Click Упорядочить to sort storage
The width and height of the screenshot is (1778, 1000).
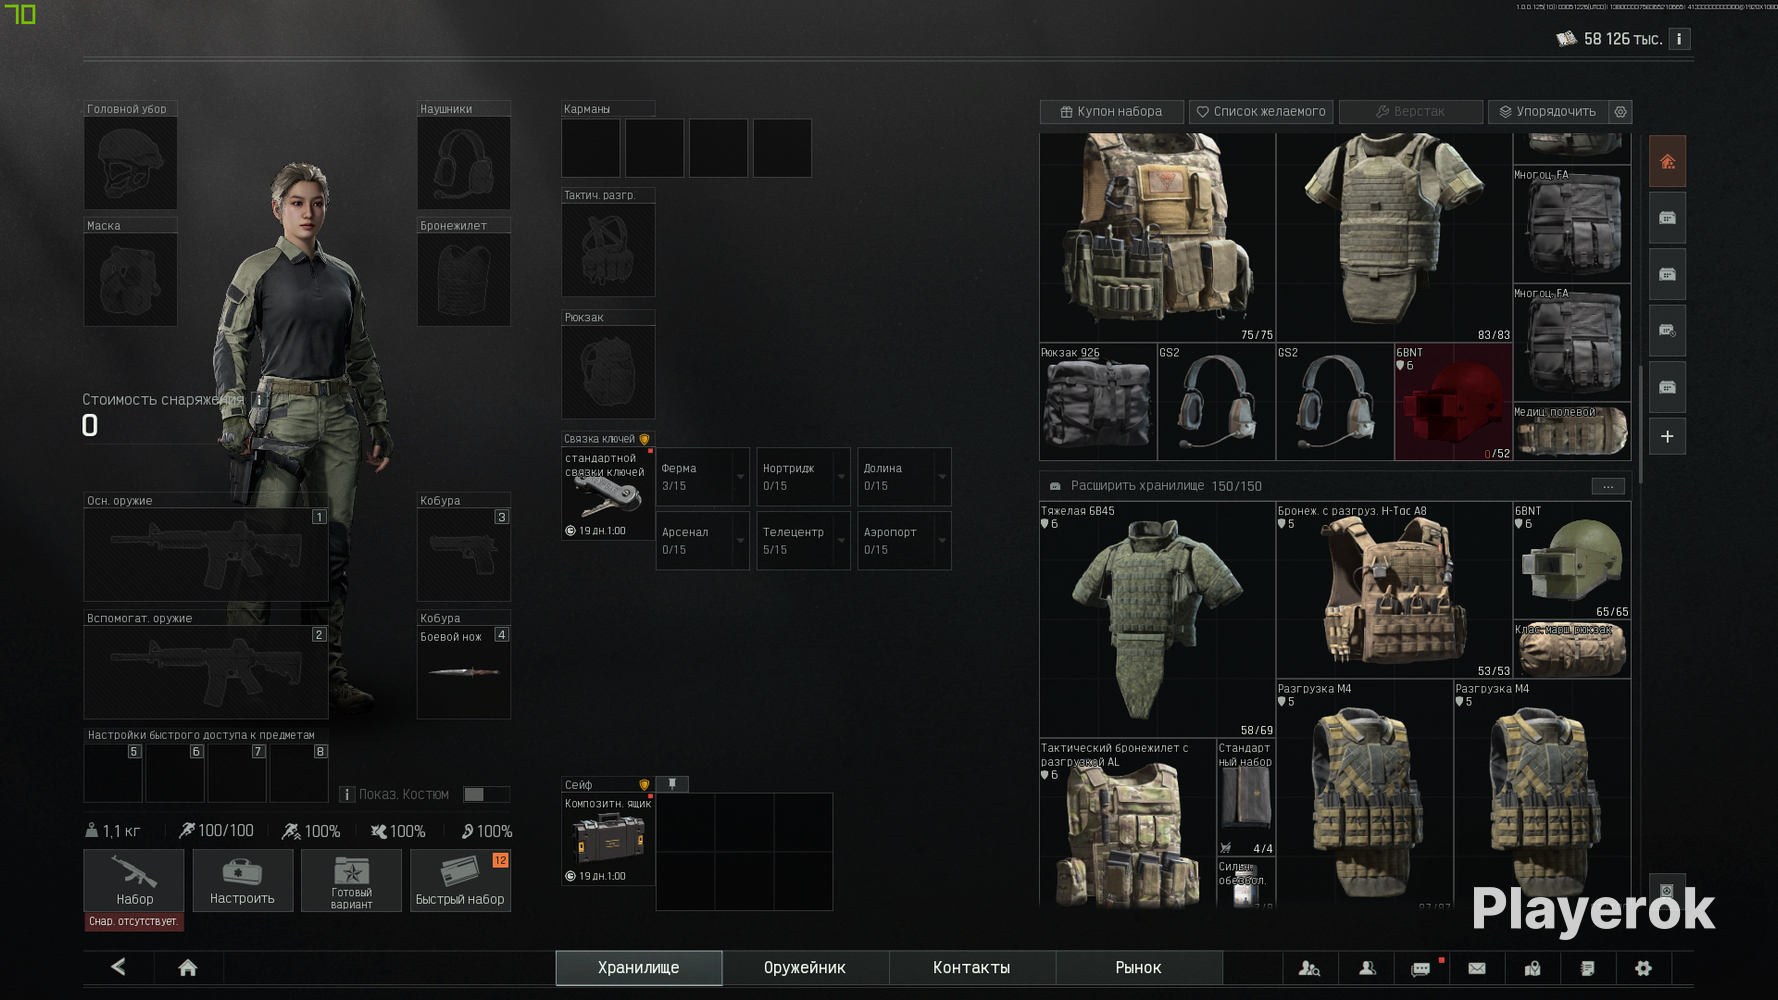(1548, 112)
